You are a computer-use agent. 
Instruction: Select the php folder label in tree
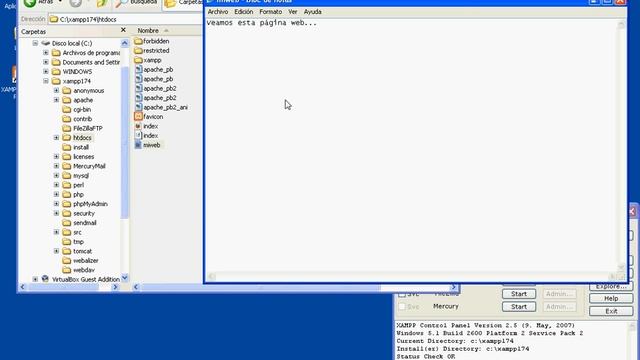pyautogui.click(x=78, y=194)
